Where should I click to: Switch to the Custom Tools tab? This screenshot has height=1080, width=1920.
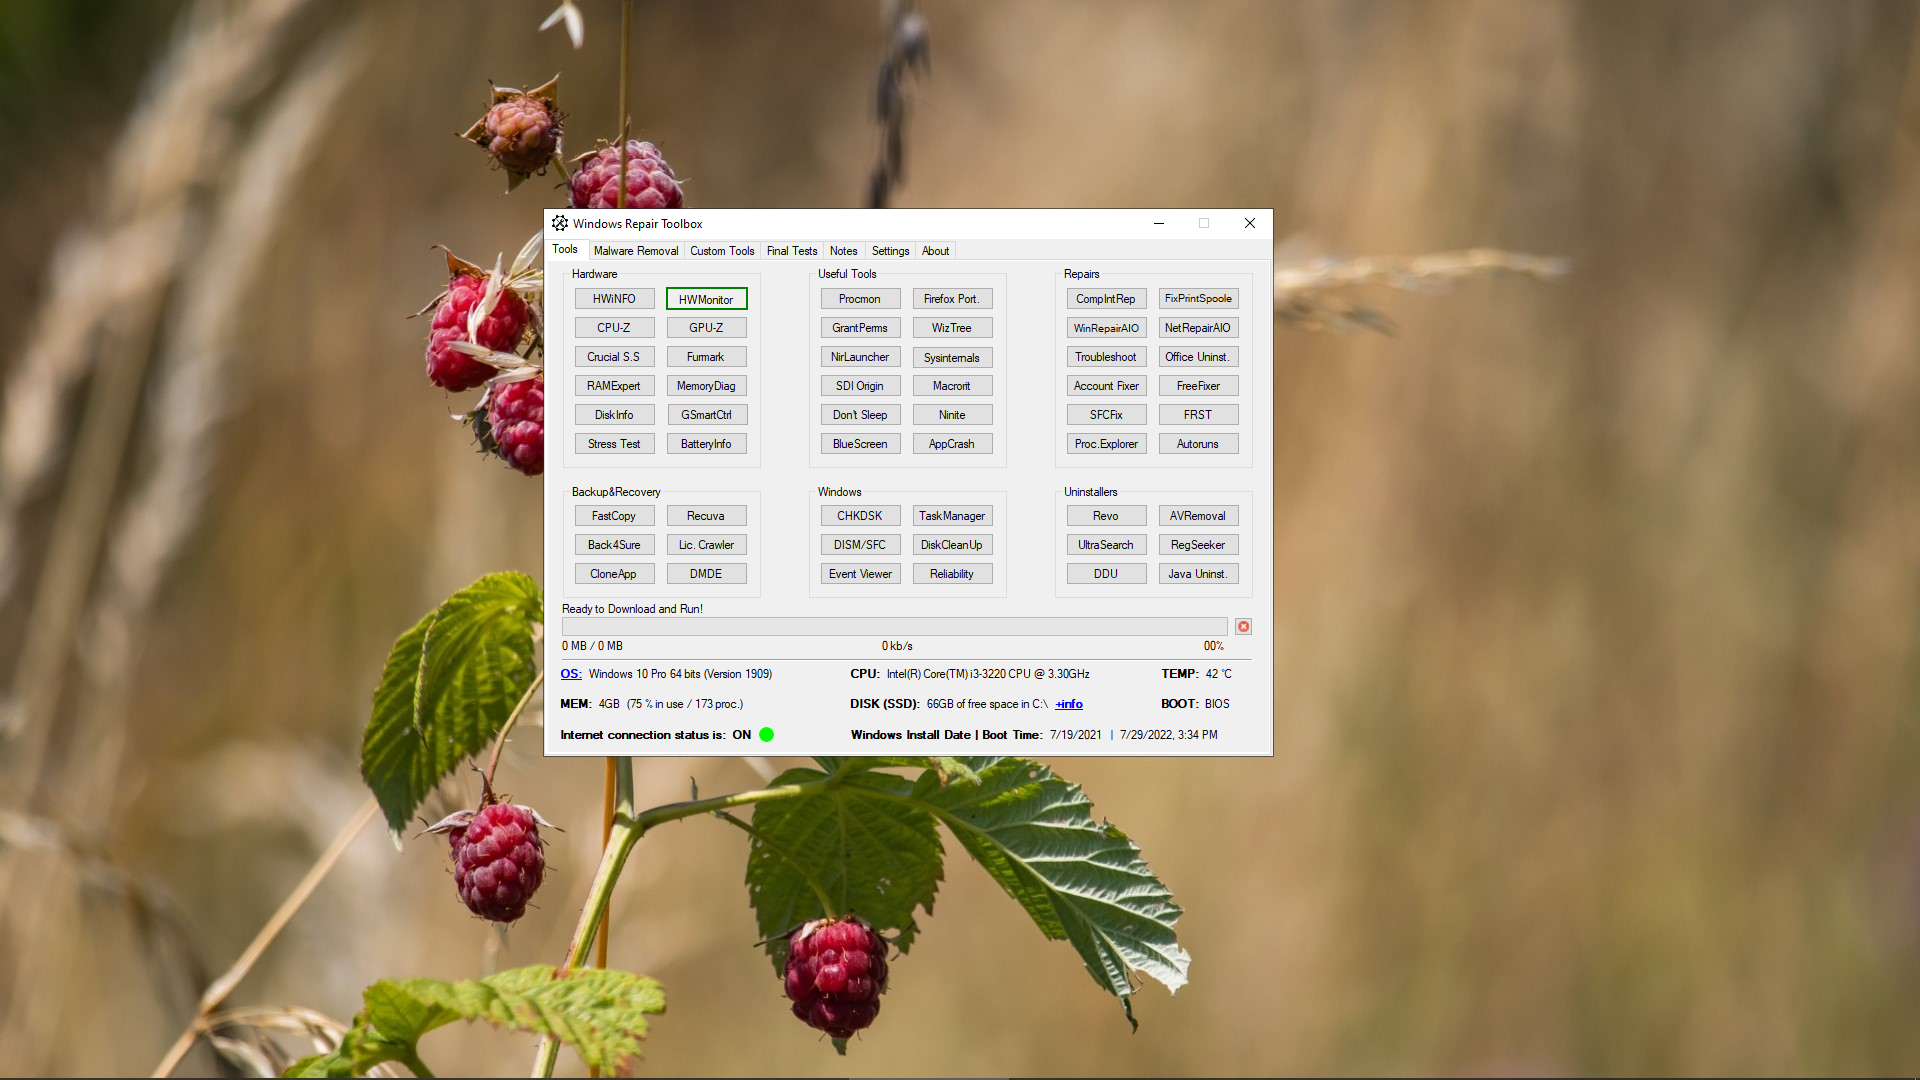pyautogui.click(x=721, y=251)
